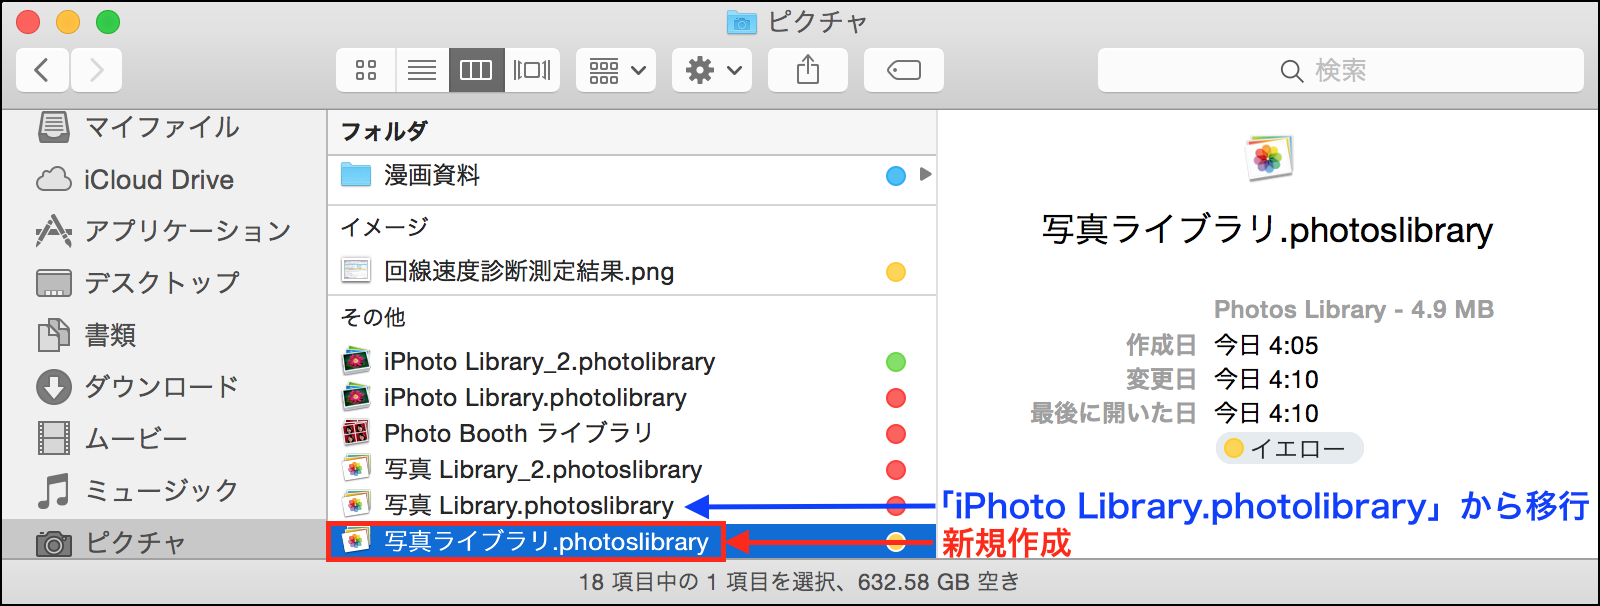Screen dimensions: 1600x606
Task: Click the ミュージック note icon
Action: (x=54, y=490)
